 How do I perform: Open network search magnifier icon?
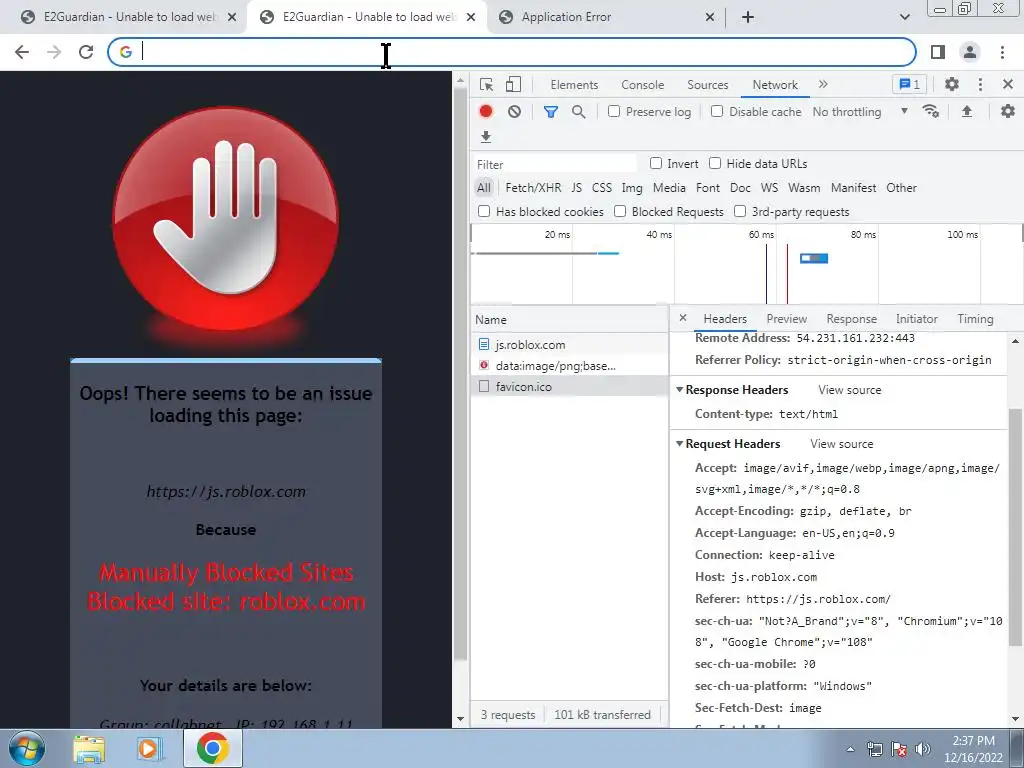point(579,112)
